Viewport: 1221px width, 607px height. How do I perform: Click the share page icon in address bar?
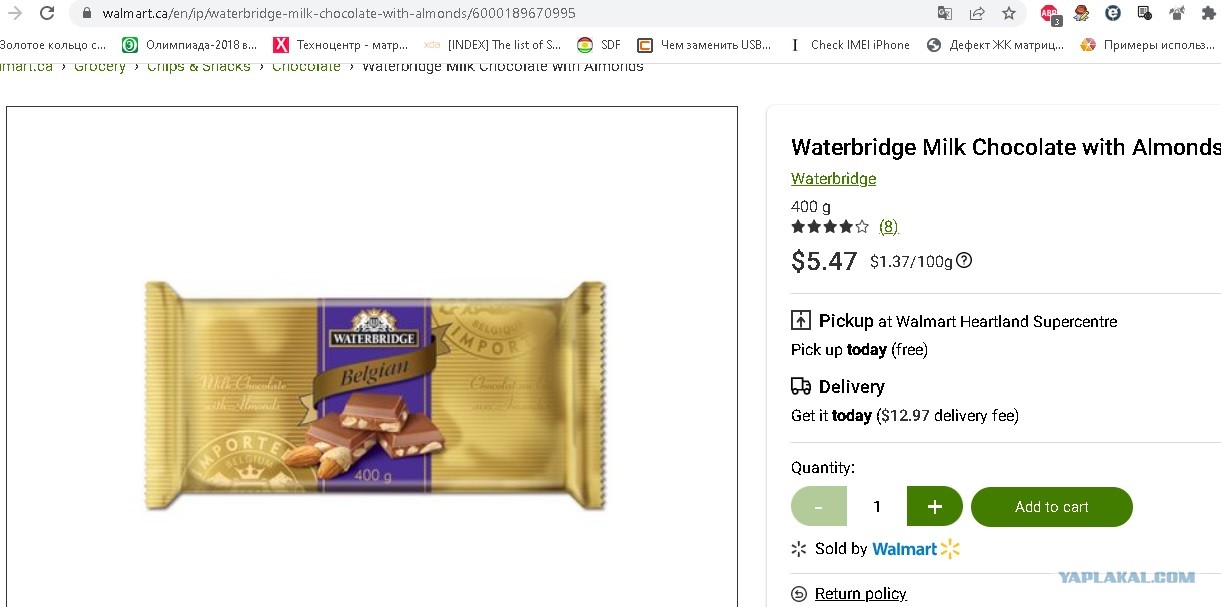click(977, 13)
